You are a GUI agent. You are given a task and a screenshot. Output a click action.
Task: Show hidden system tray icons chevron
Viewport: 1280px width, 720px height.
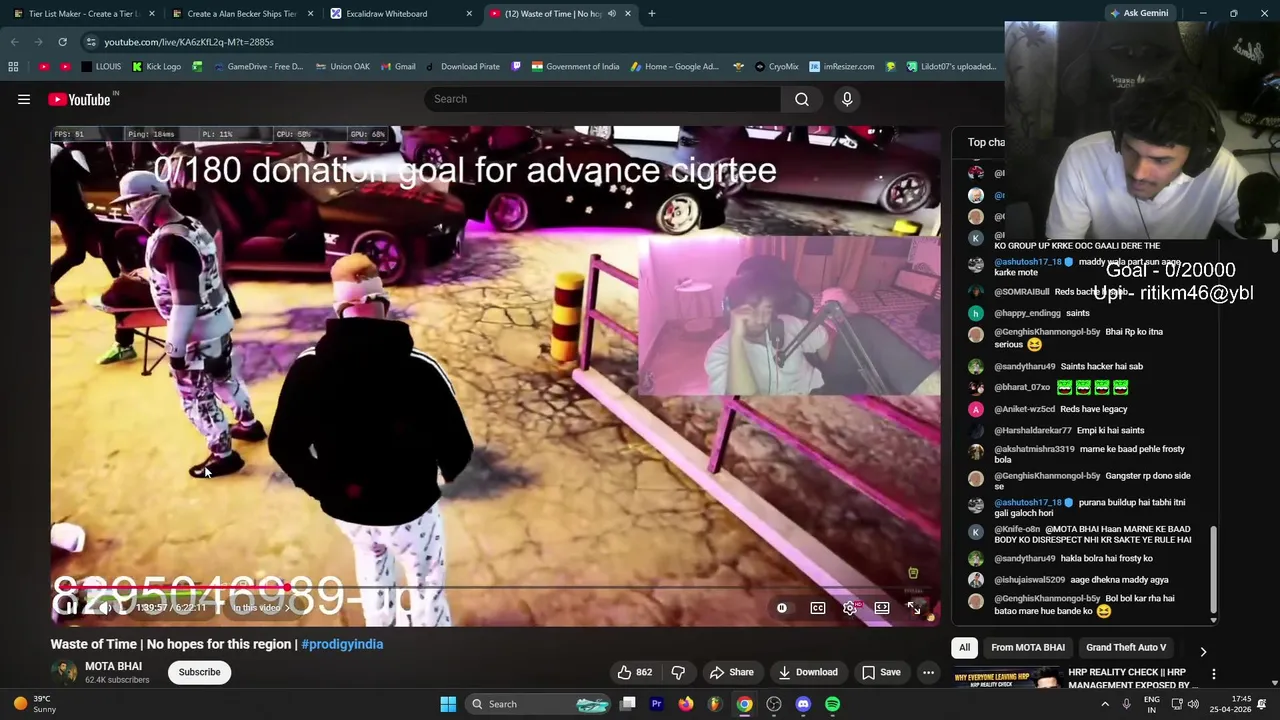tap(1105, 704)
